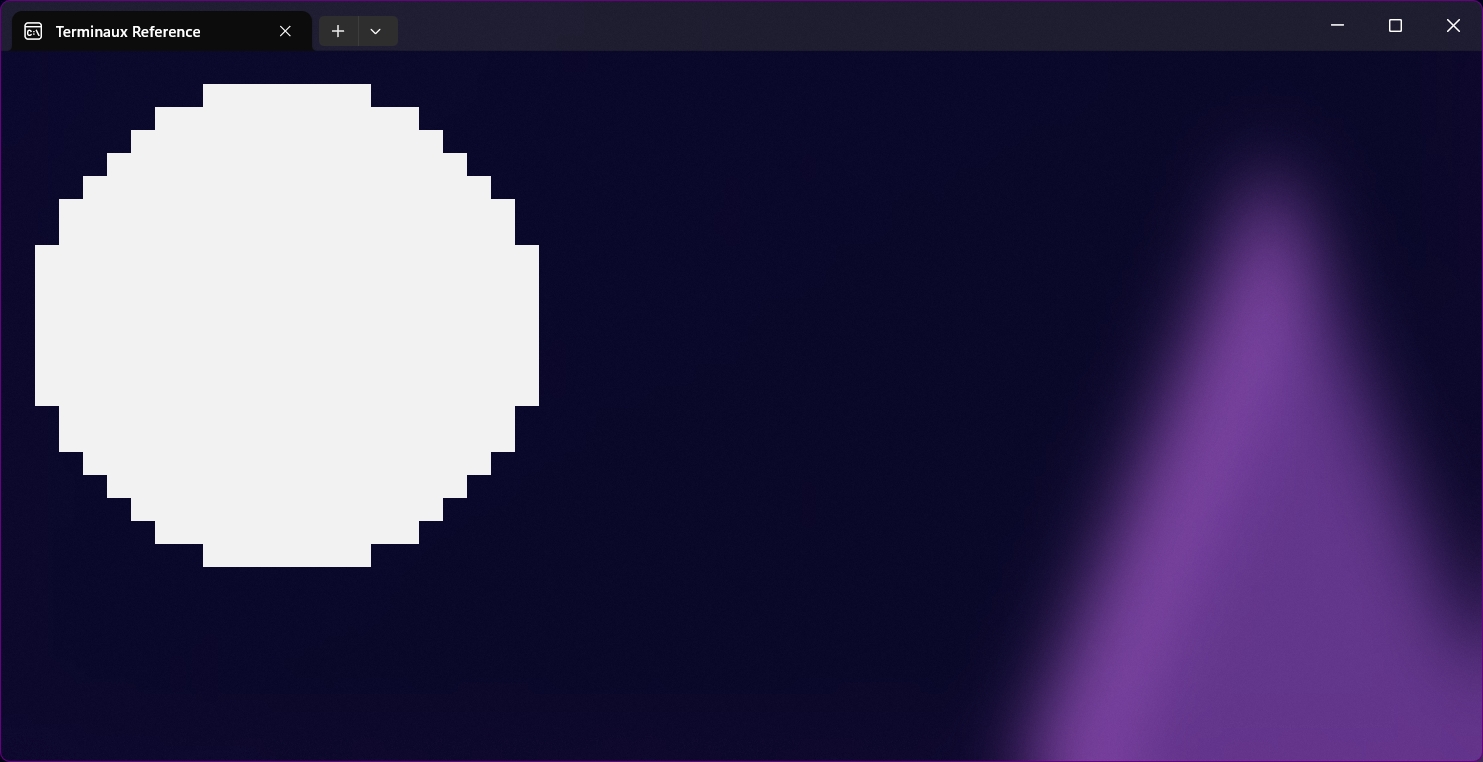Maximize the terminal window

click(x=1395, y=25)
